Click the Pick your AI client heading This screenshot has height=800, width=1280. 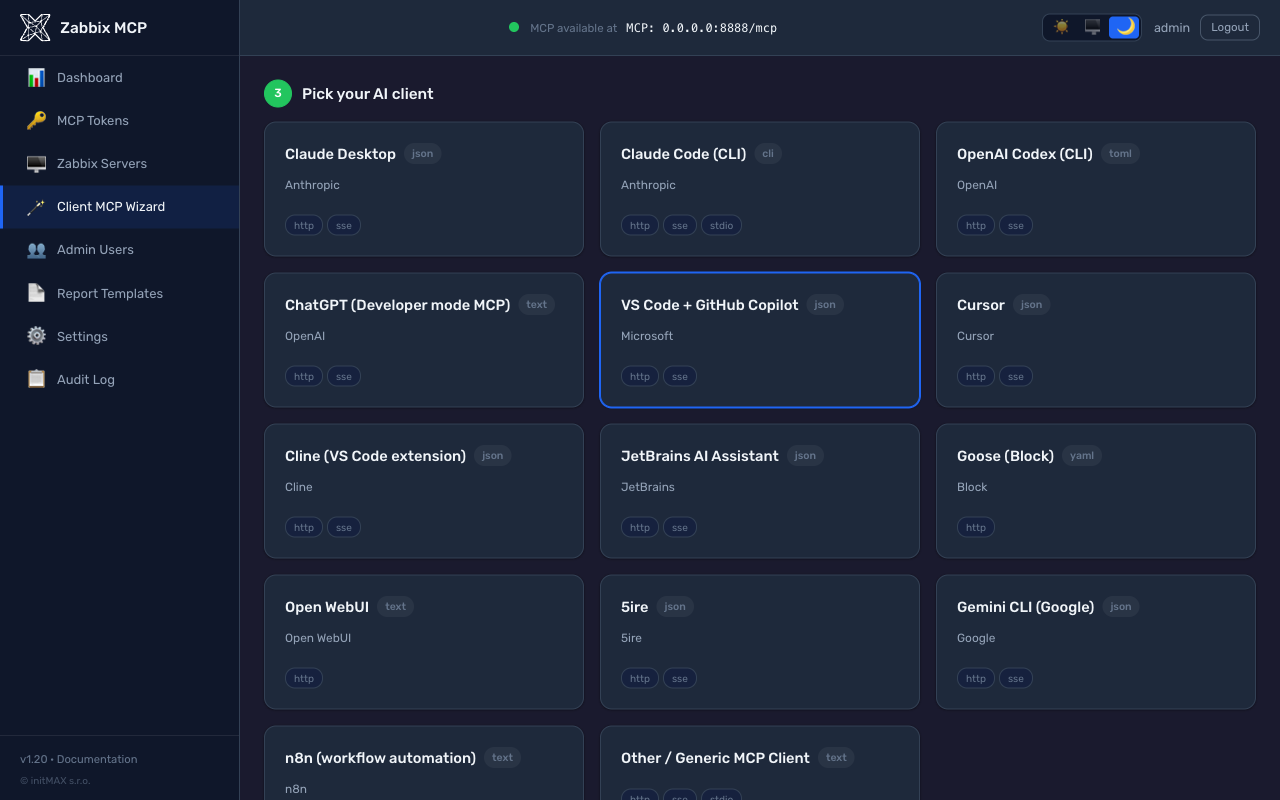click(x=368, y=94)
